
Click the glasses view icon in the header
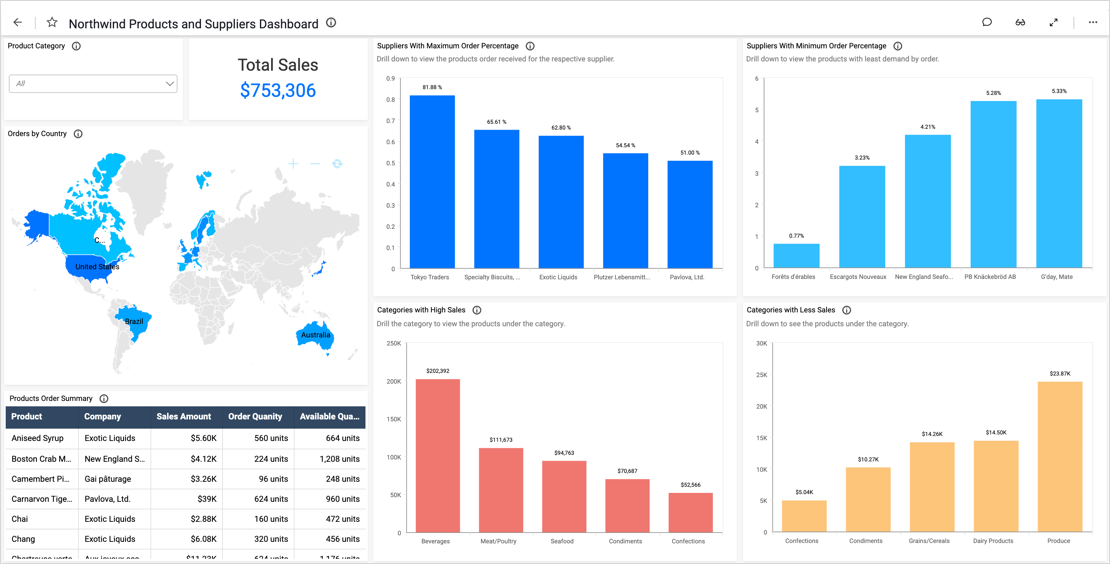1020,23
